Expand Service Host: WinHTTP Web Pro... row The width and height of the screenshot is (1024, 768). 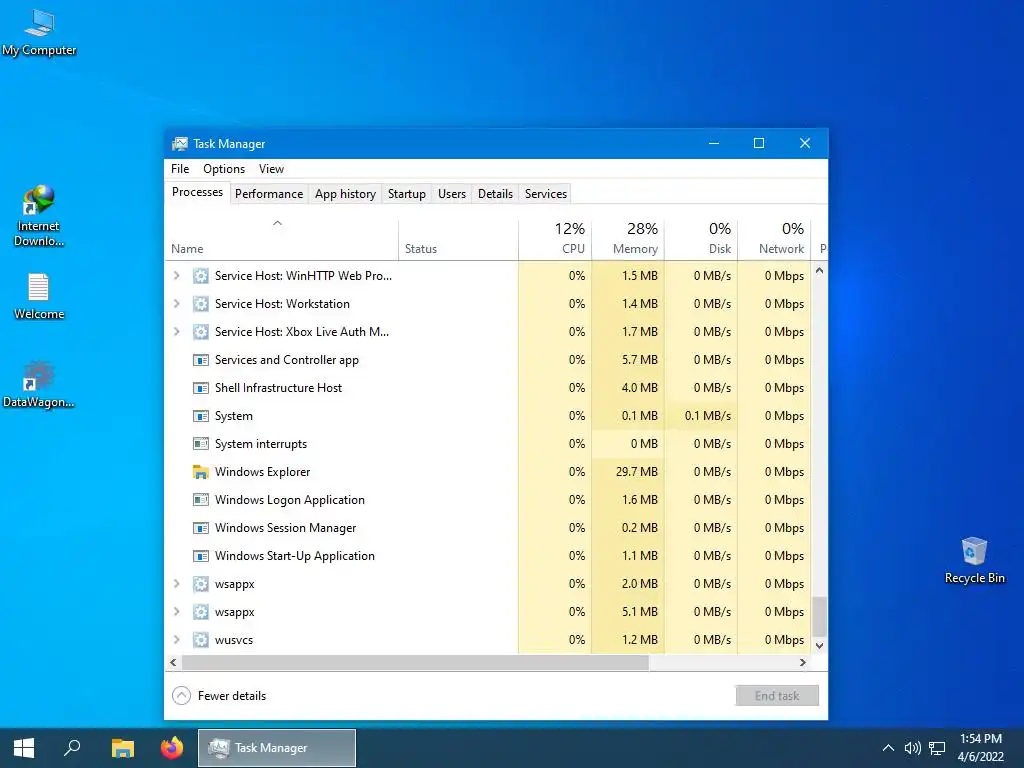(176, 276)
